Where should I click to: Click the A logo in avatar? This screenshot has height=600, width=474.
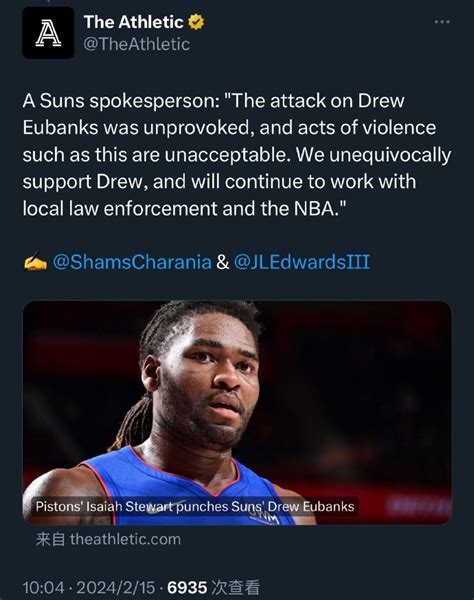[x=48, y=34]
